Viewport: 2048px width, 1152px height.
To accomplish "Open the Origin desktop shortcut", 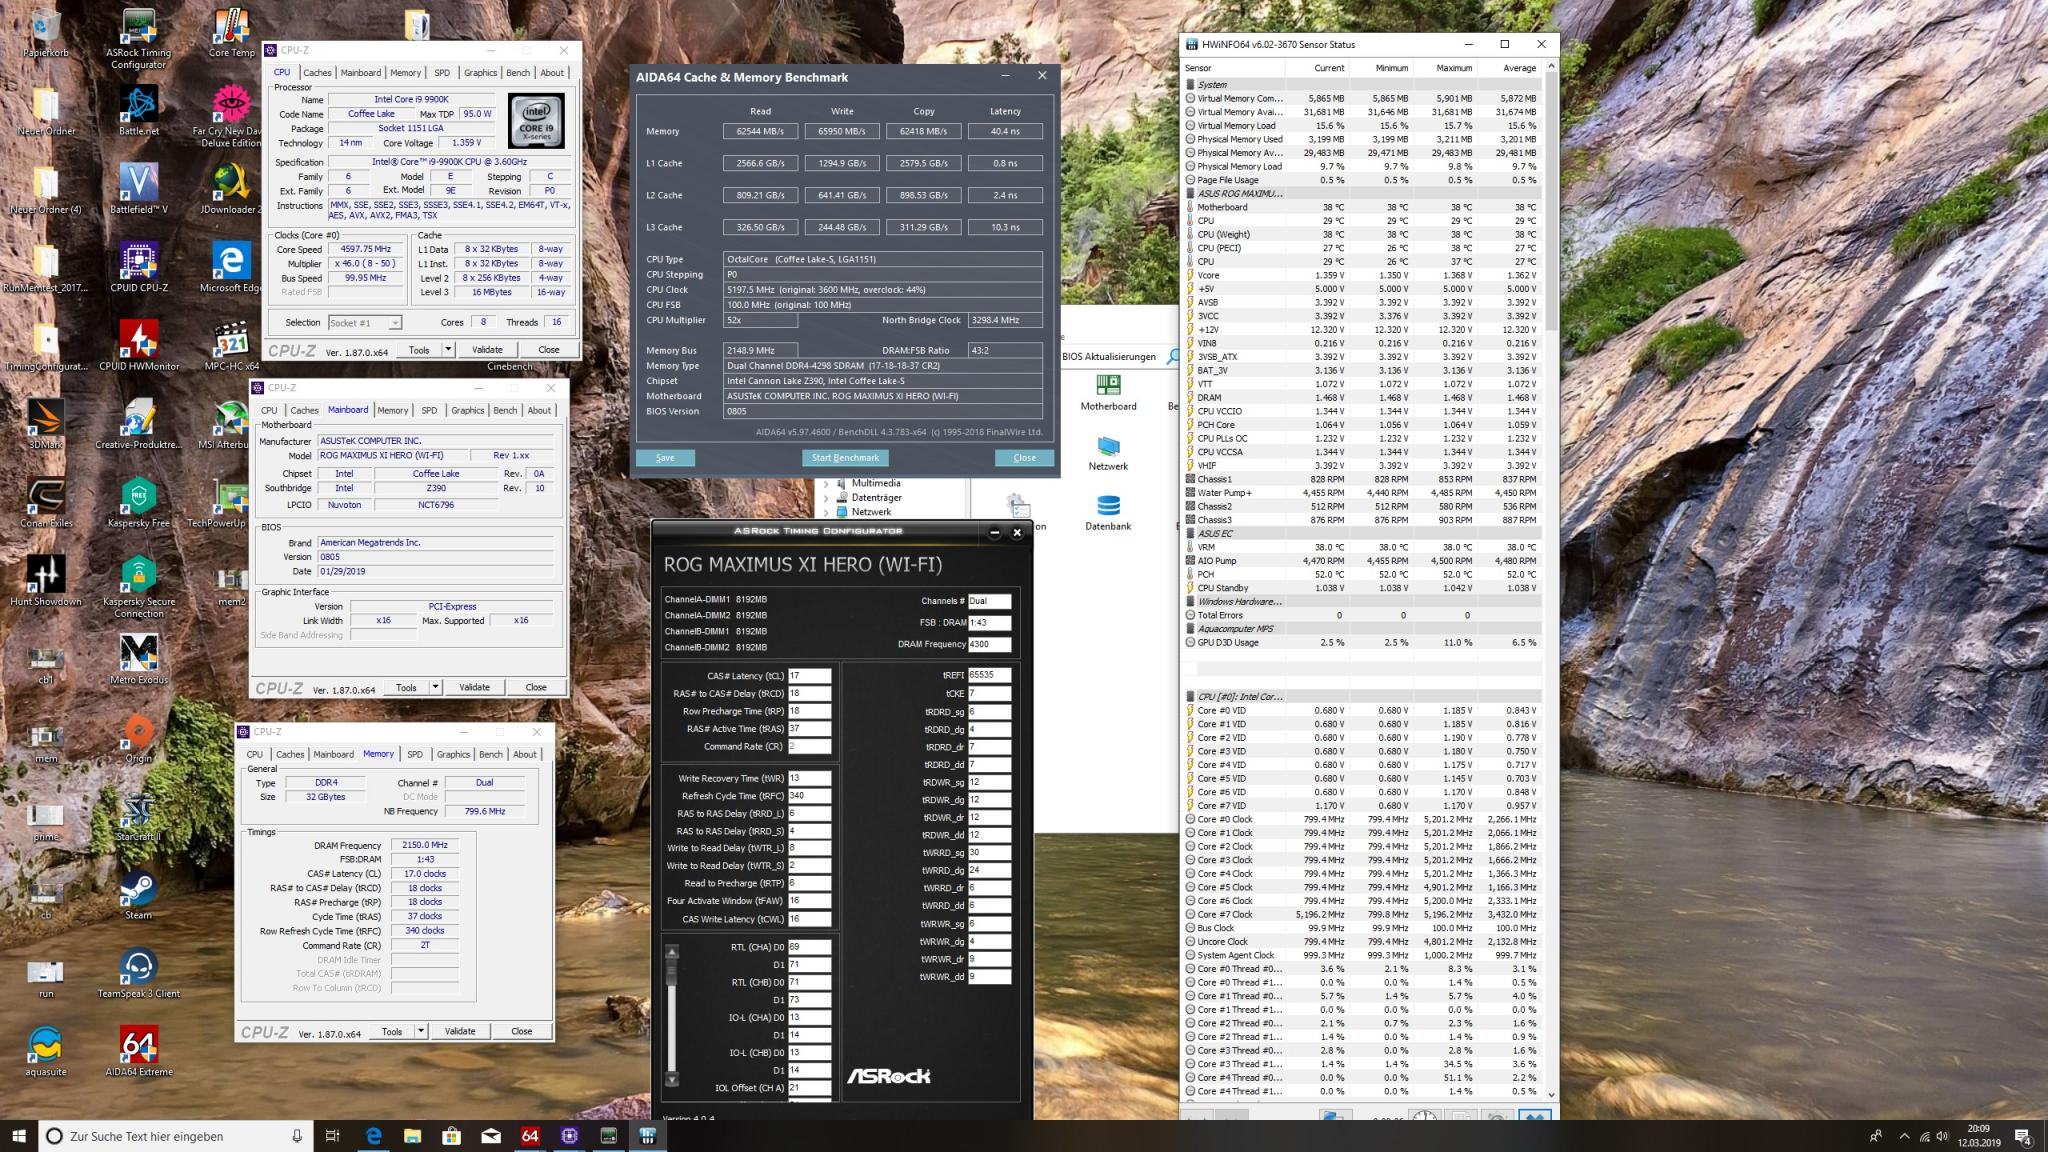I will click(x=139, y=738).
